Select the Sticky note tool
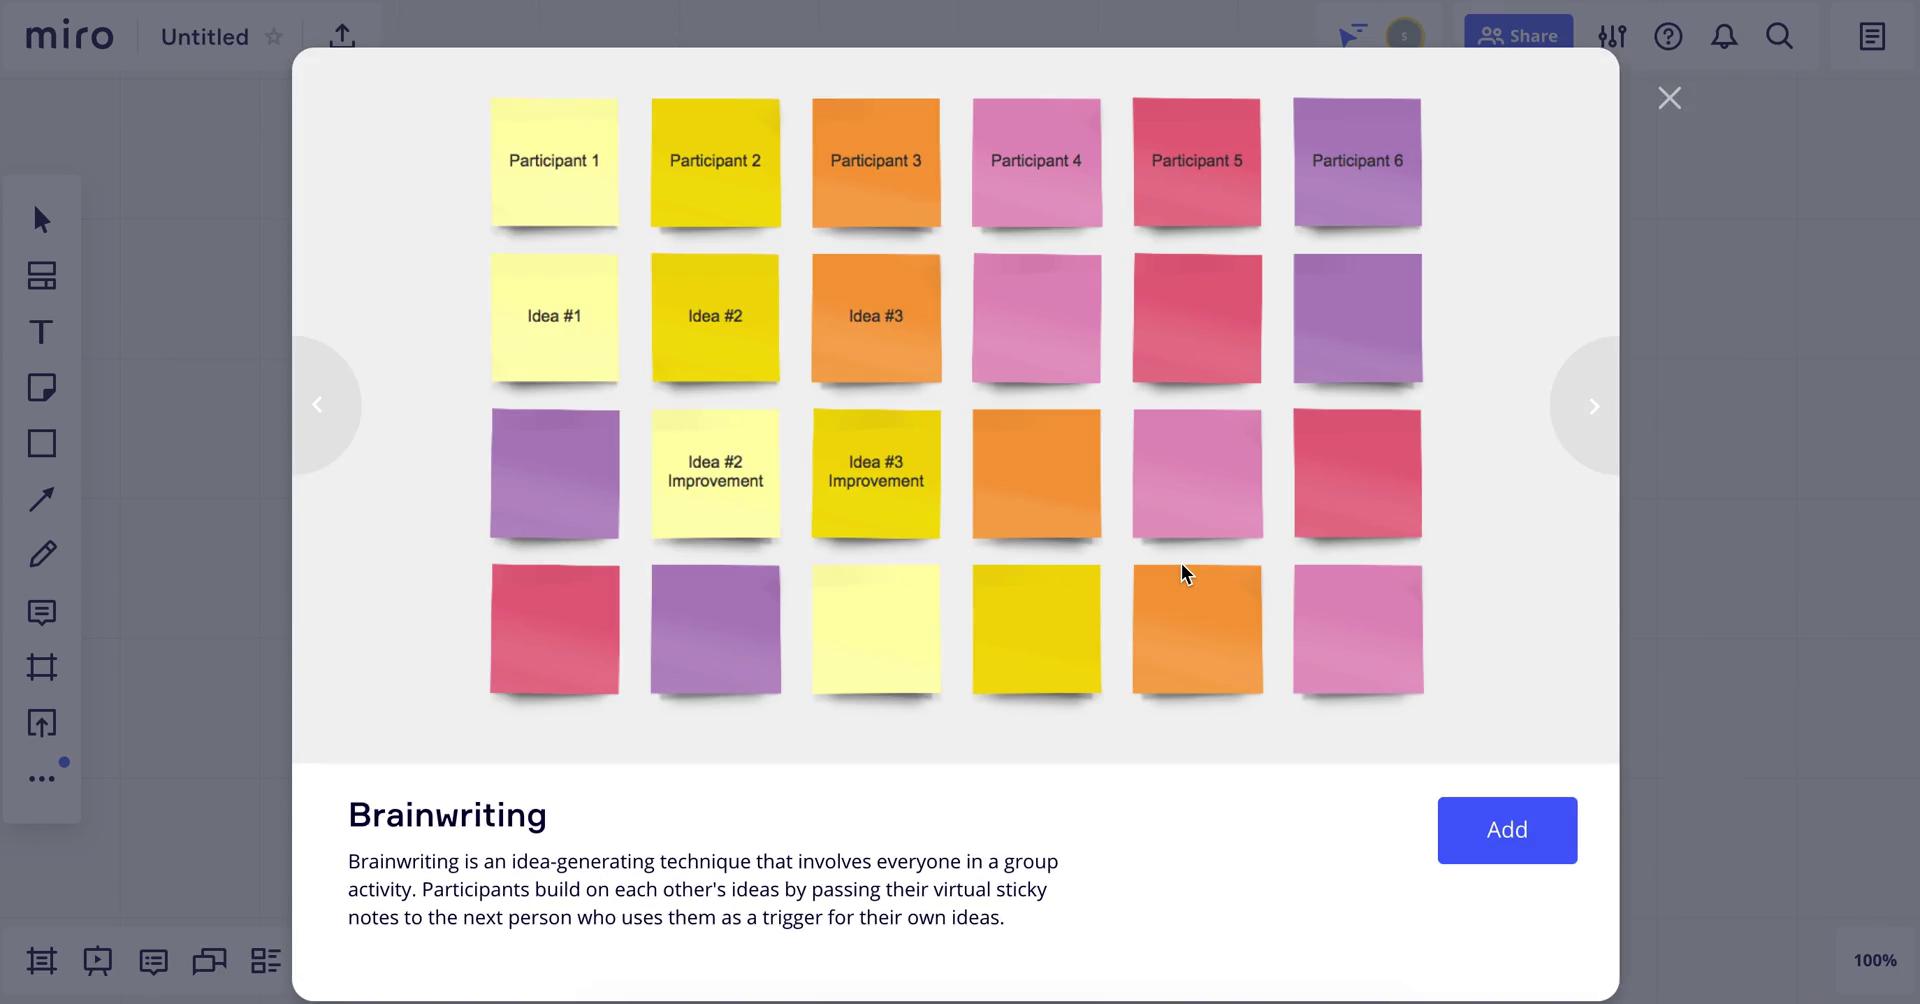The width and height of the screenshot is (1920, 1004). pos(41,388)
